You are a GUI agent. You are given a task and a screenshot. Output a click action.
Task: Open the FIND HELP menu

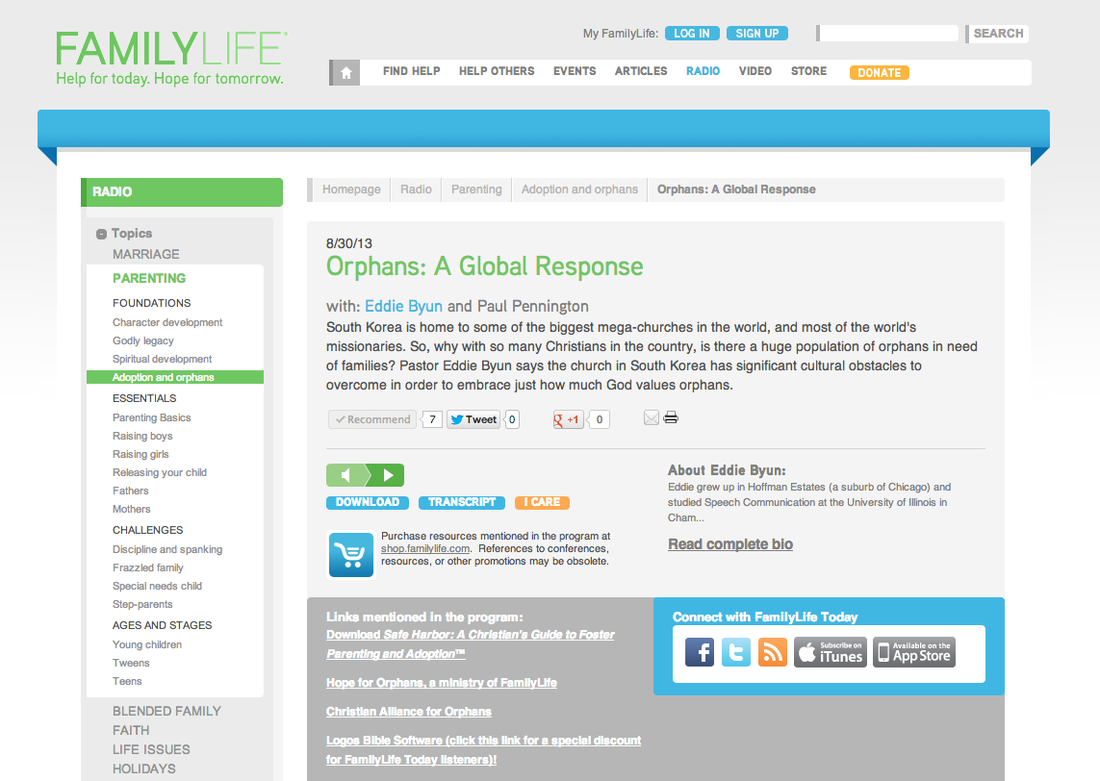pos(412,71)
